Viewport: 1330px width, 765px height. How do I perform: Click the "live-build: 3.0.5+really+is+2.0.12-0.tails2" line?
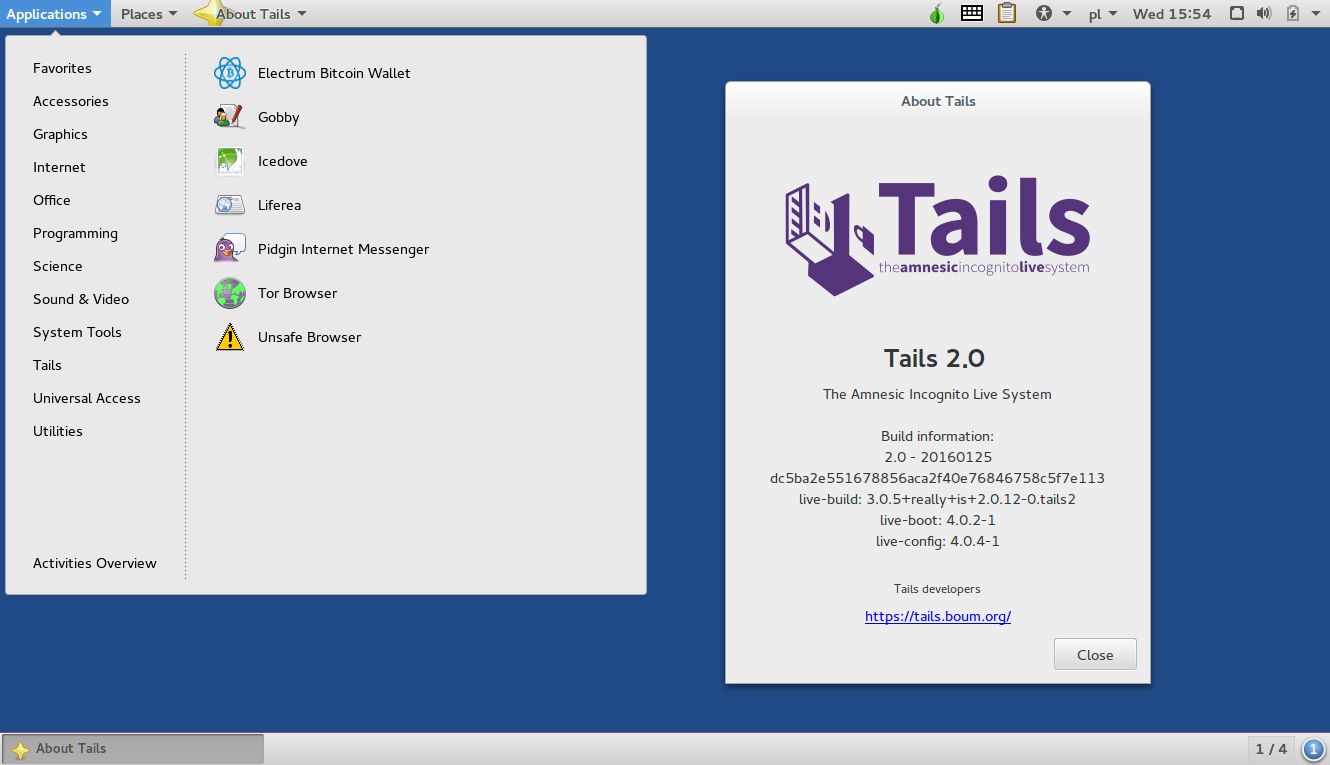[x=937, y=499]
